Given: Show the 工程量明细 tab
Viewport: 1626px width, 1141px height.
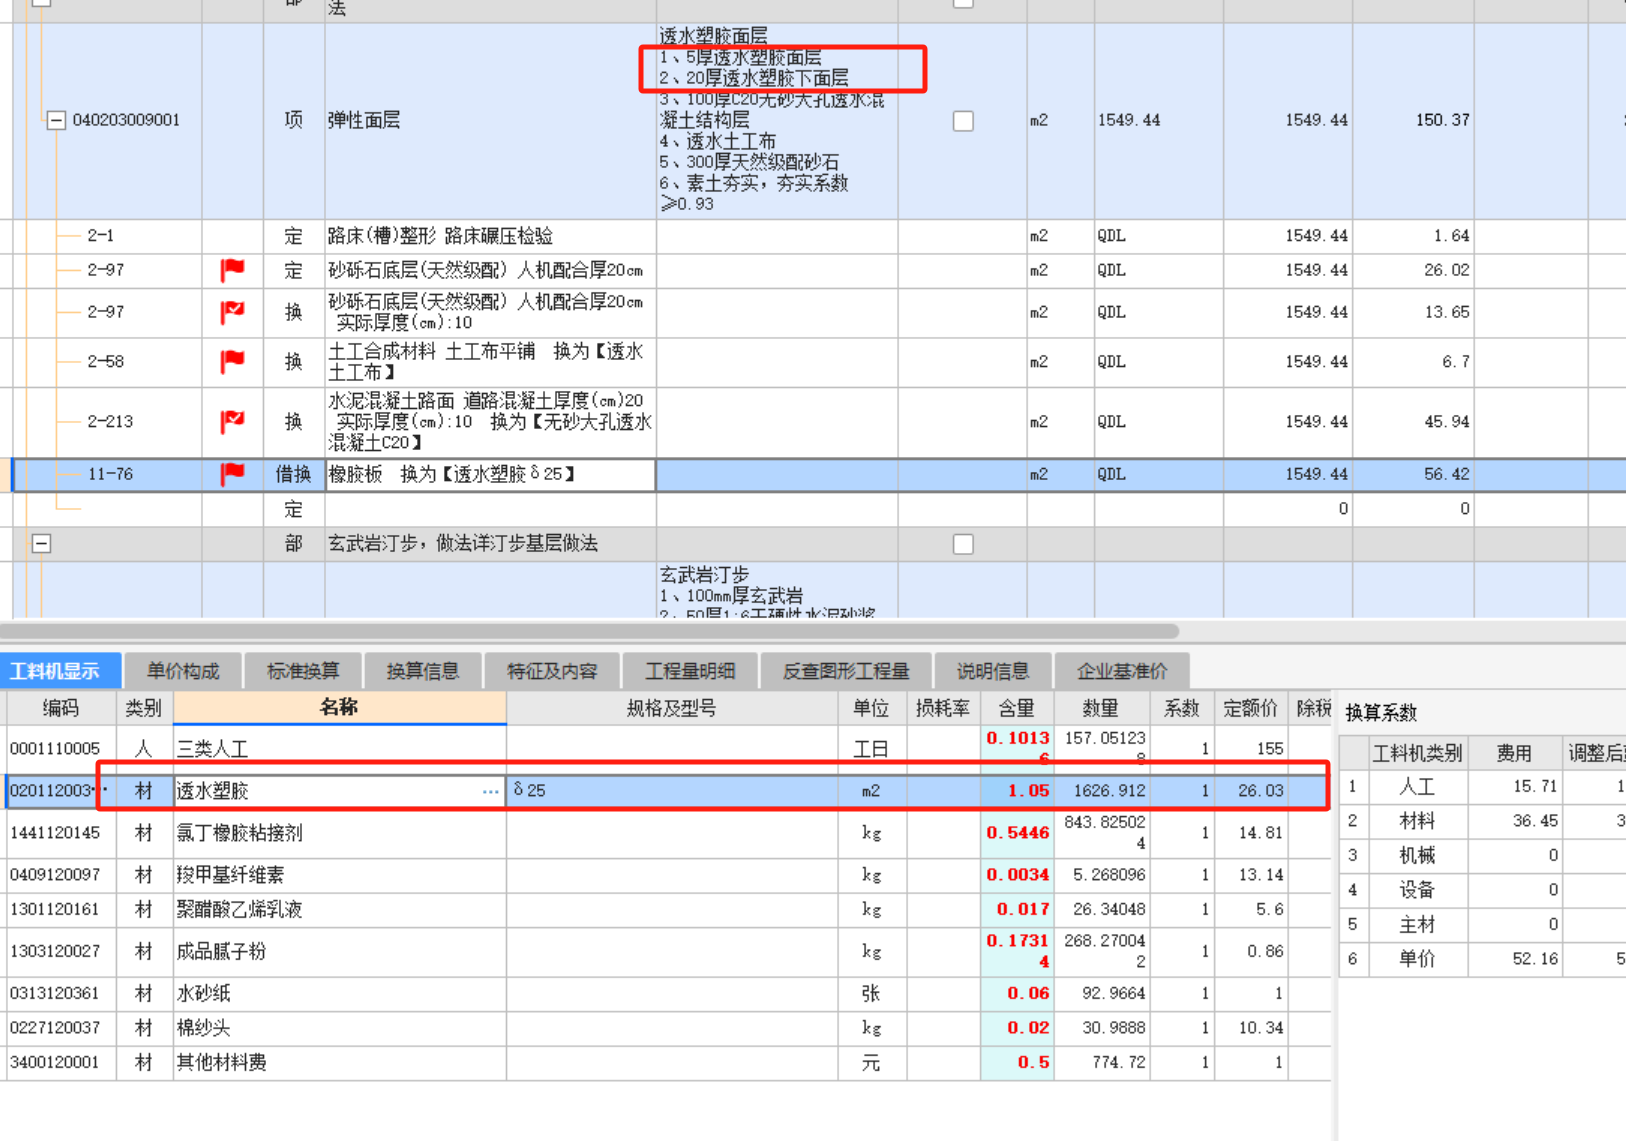Looking at the screenshot, I should click(x=690, y=671).
